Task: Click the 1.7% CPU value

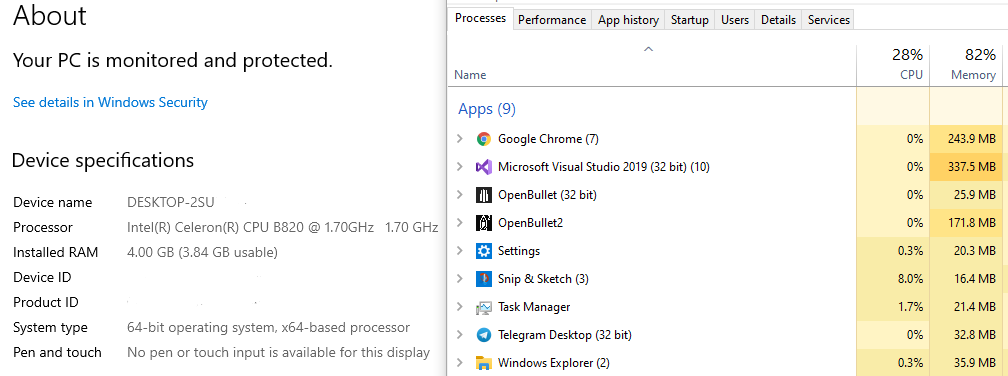Action: [x=909, y=307]
